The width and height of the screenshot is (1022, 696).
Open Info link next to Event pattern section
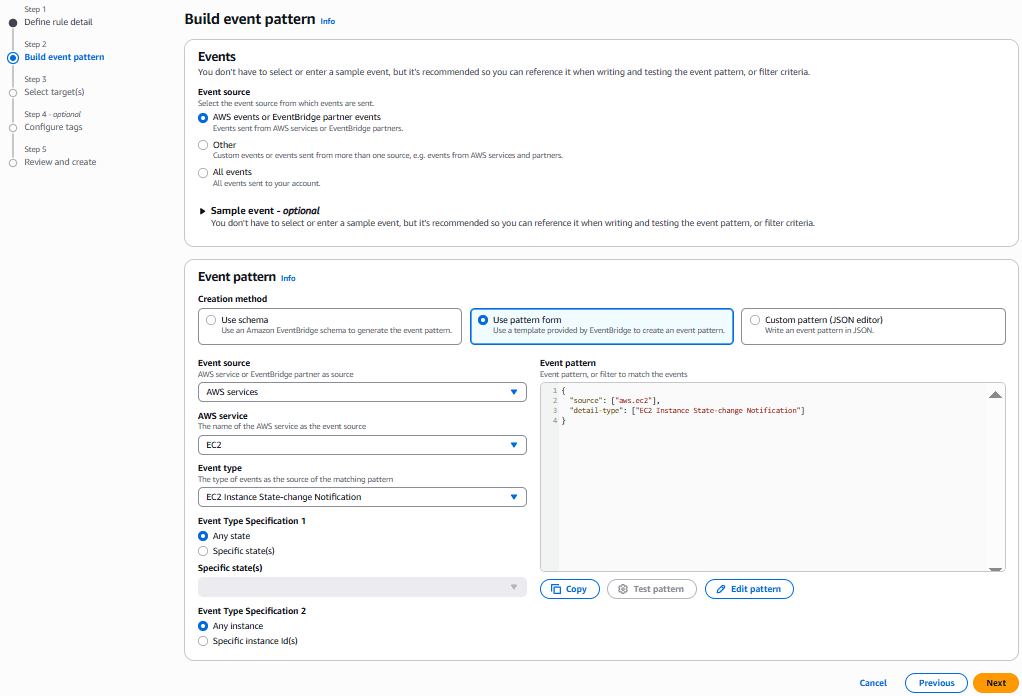pos(288,278)
